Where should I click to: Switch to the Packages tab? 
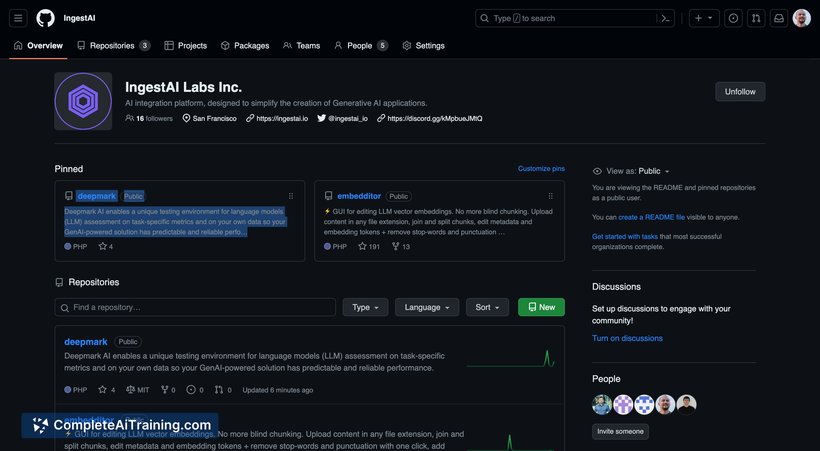(245, 46)
